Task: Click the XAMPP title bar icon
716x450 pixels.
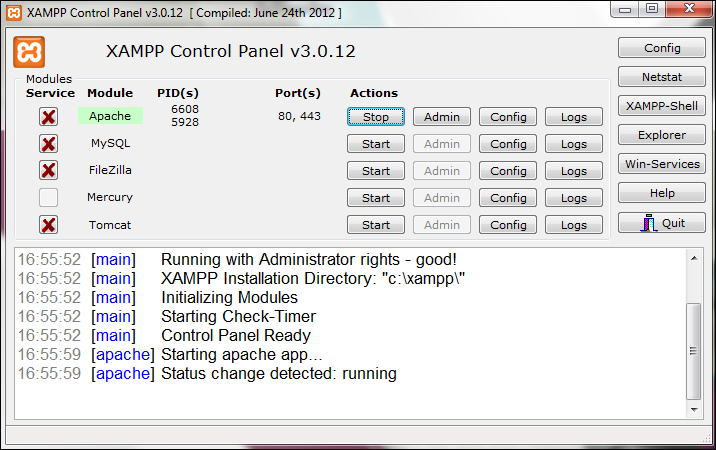Action: (x=14, y=13)
